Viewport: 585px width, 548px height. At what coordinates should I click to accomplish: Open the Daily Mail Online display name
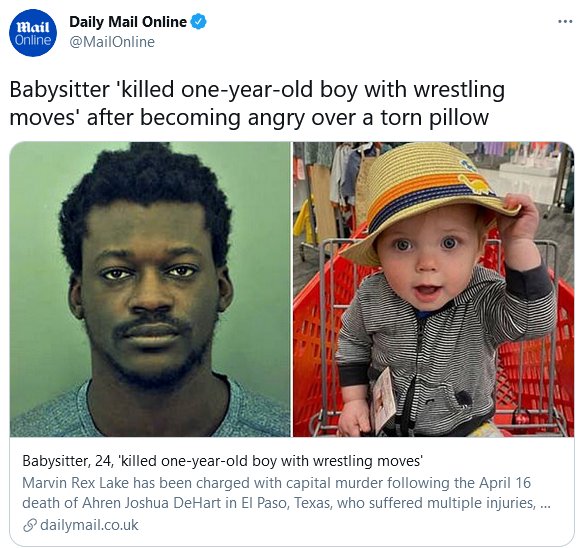point(128,22)
